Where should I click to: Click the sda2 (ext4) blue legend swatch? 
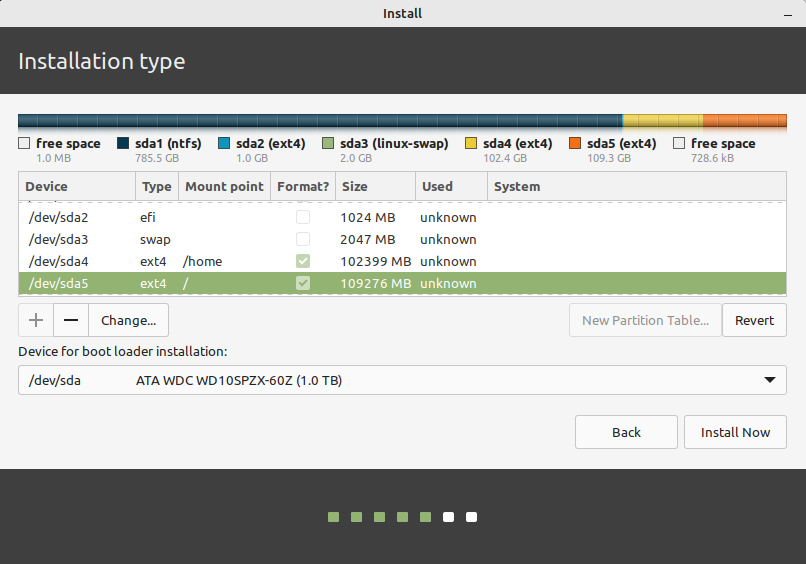point(224,143)
